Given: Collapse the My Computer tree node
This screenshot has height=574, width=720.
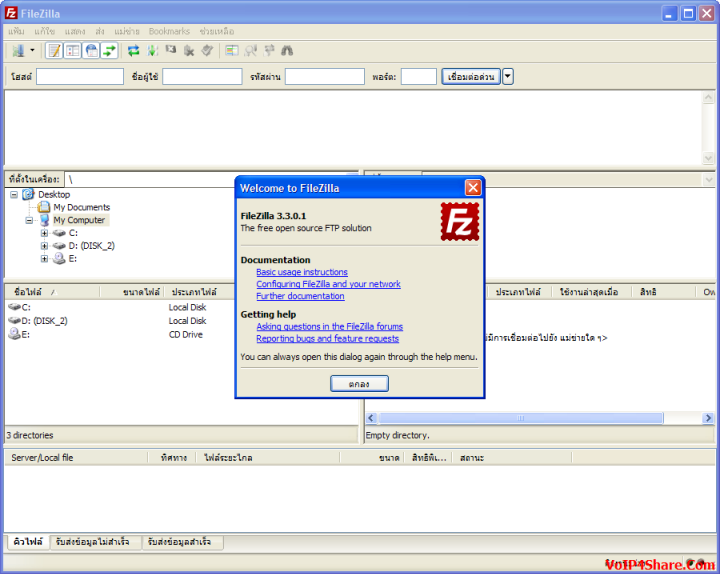Looking at the screenshot, I should [x=29, y=220].
